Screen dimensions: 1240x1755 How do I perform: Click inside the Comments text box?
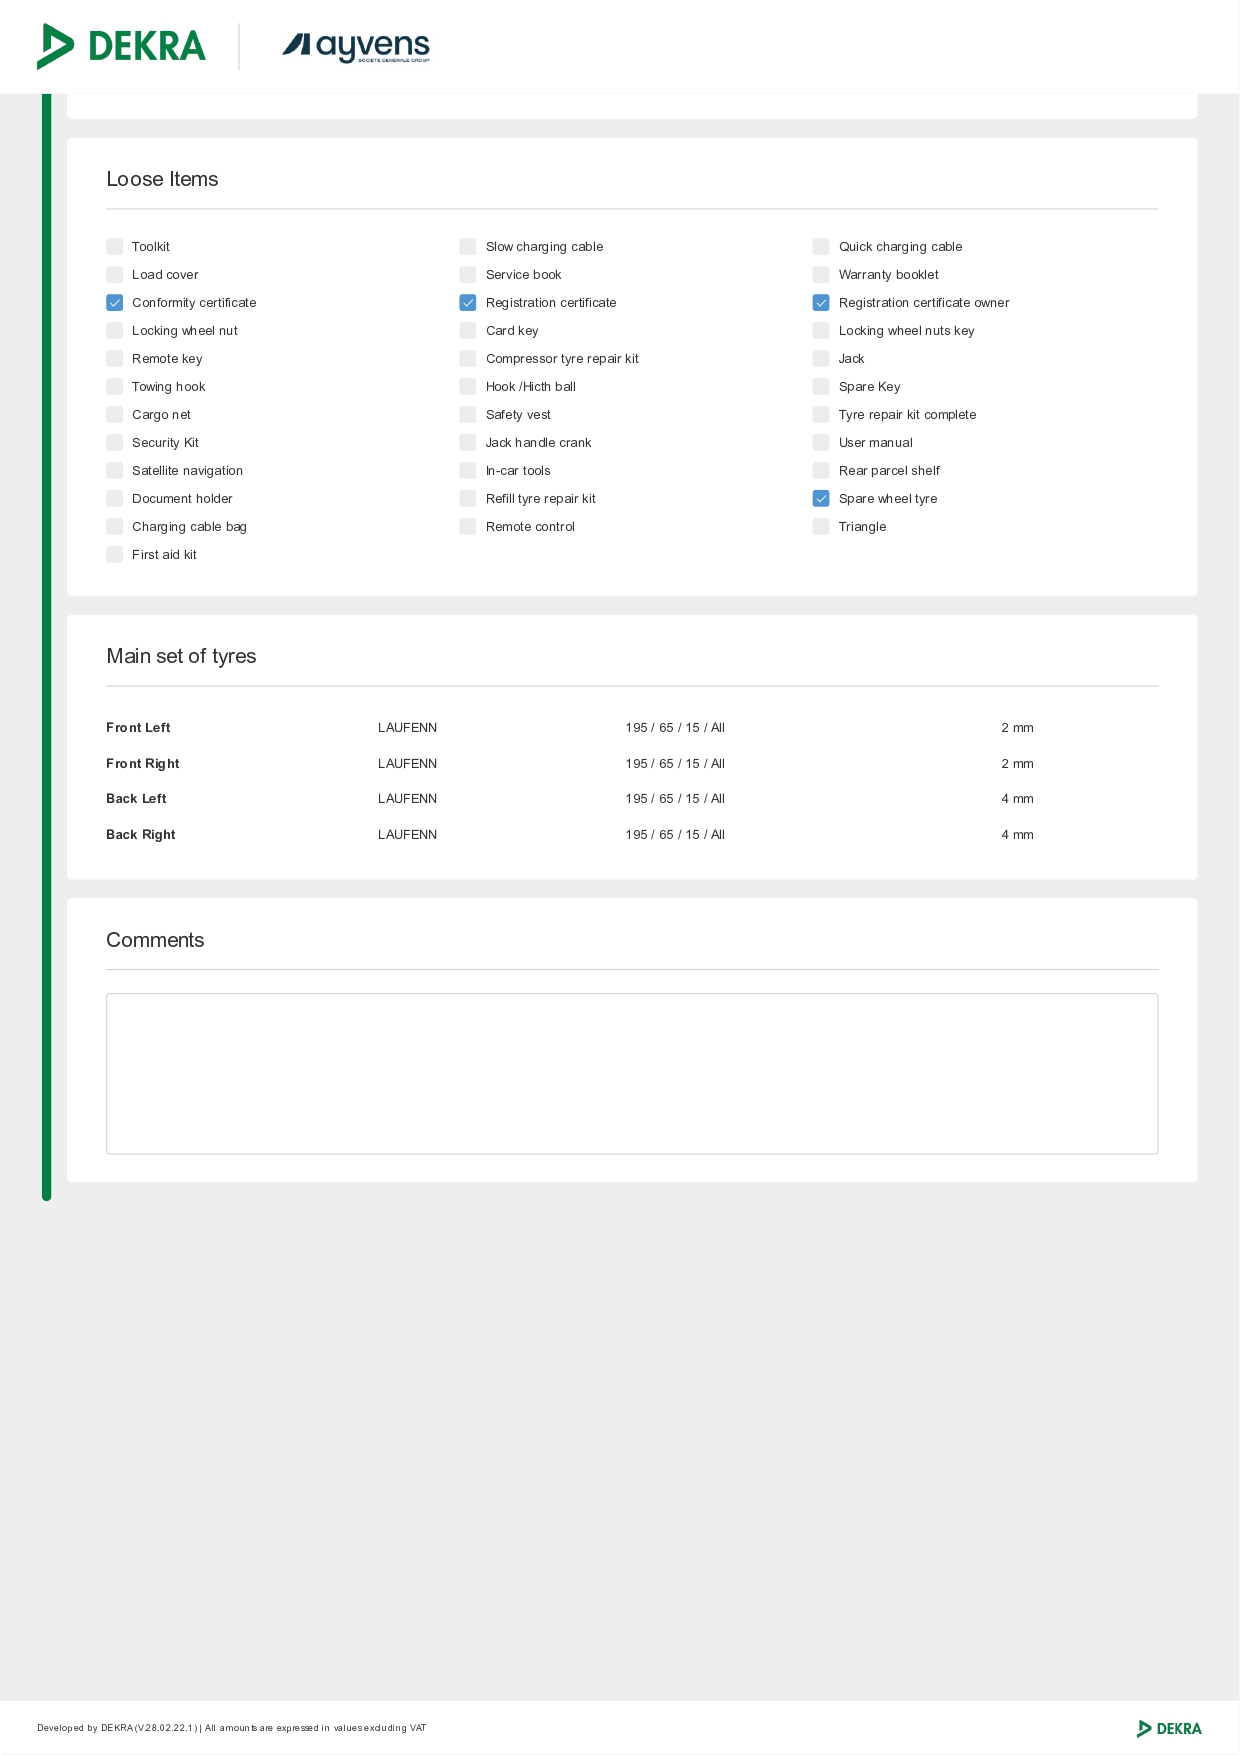632,1073
